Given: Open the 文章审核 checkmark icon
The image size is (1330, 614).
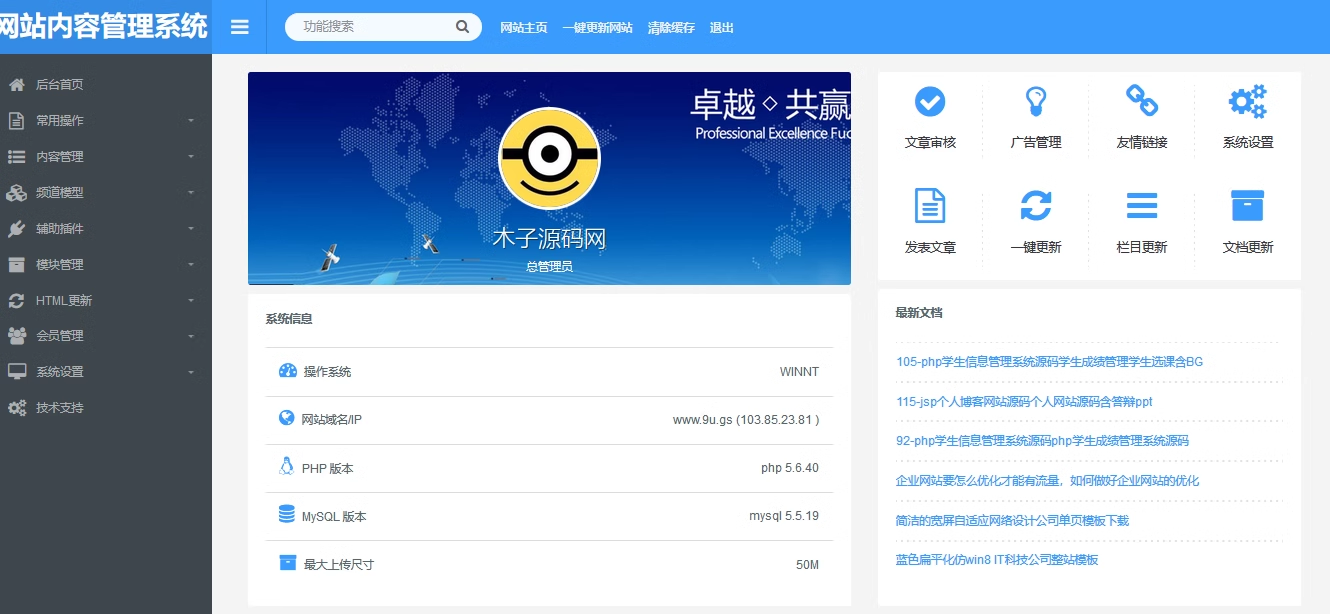Looking at the screenshot, I should (930, 101).
